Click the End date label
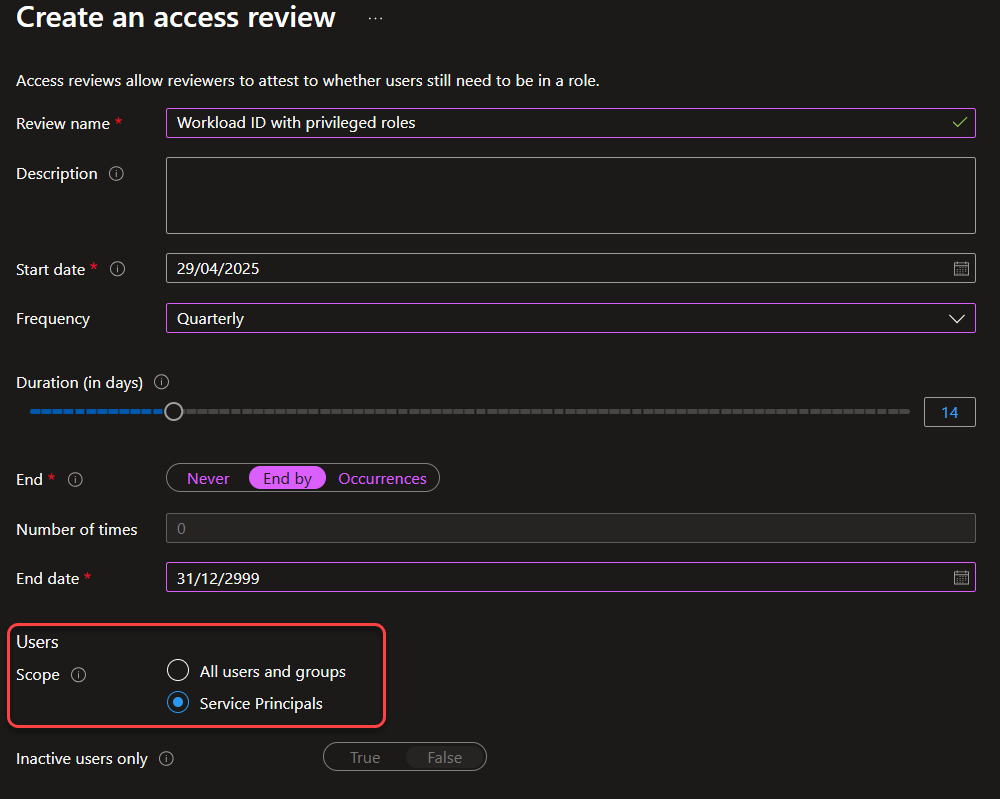This screenshot has height=799, width=1000. [47, 578]
